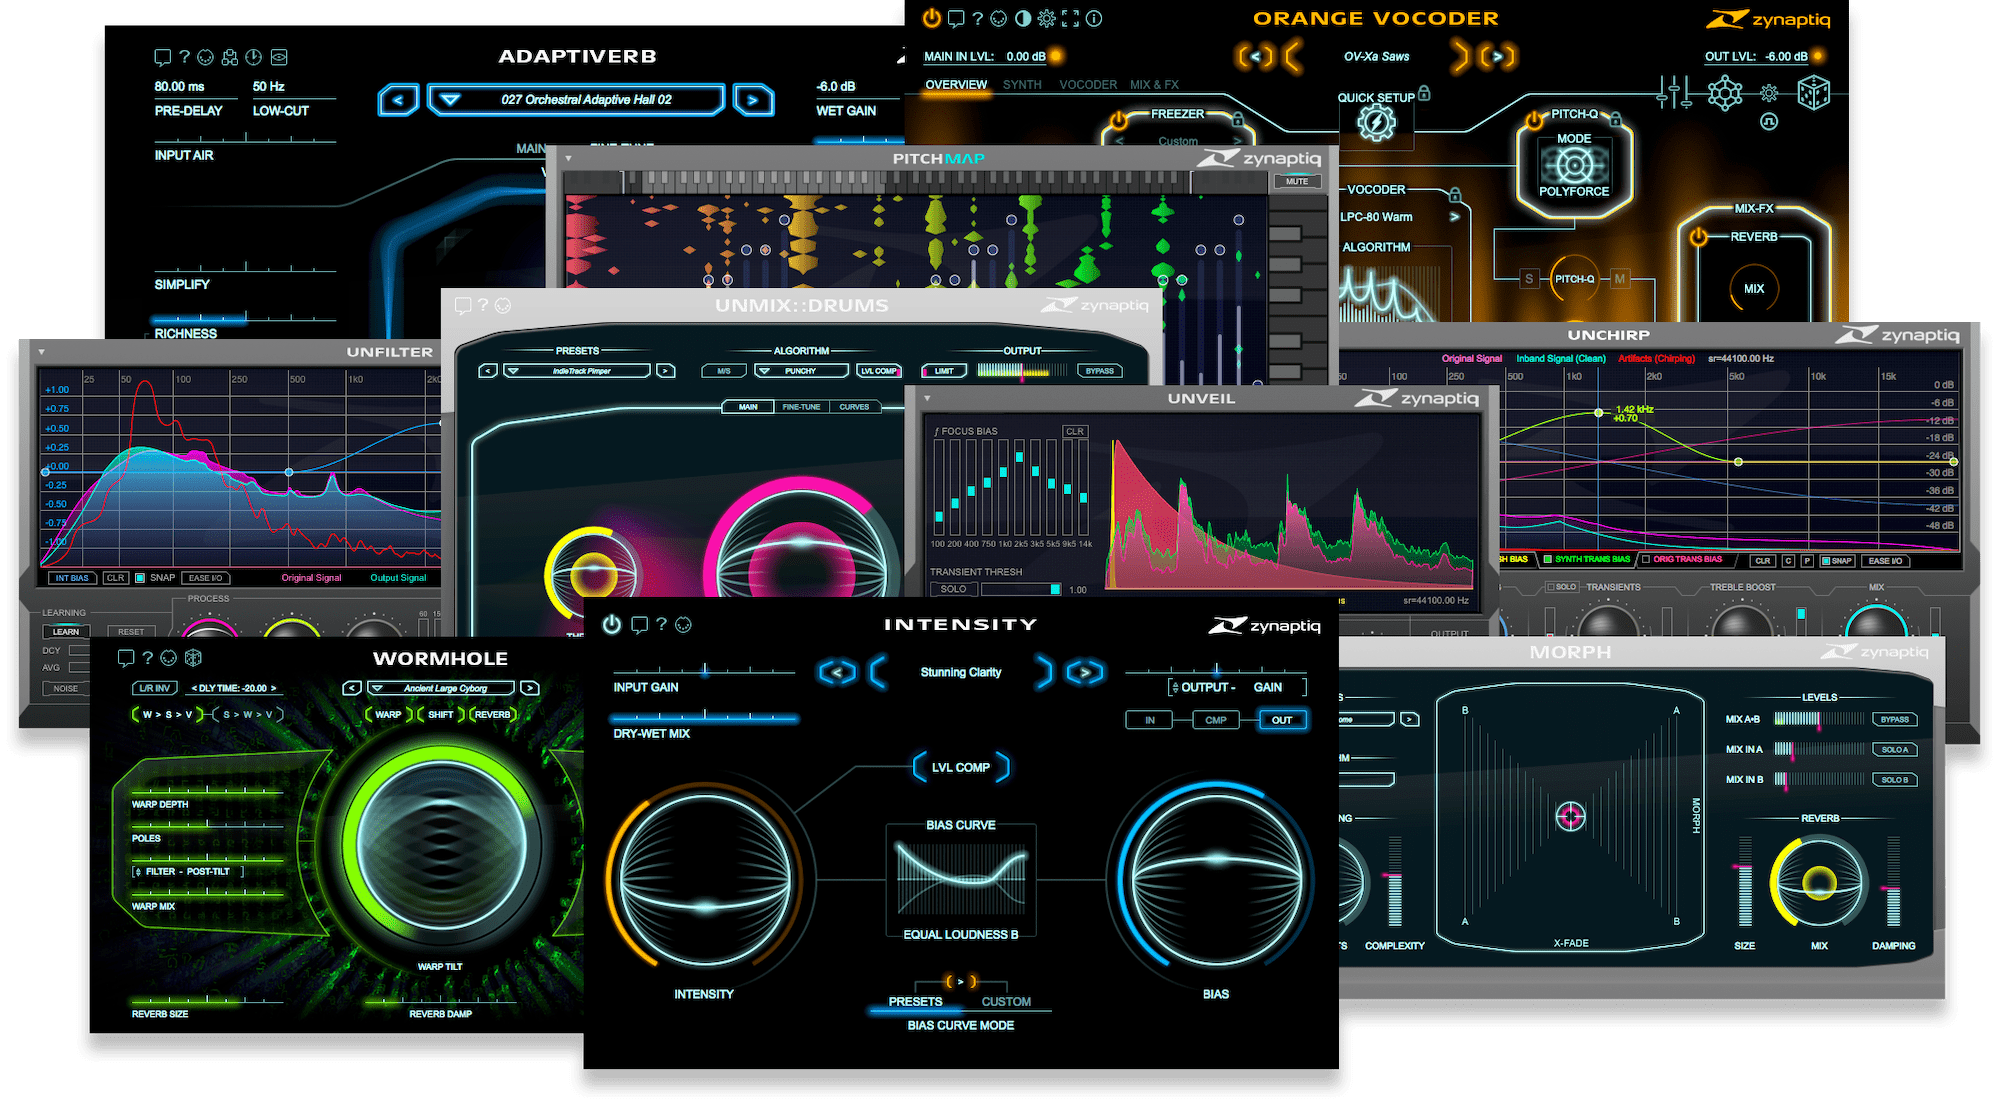The image size is (2000, 1105).
Task: Toggle Pitch-Q power switch in Orange Vocoder
Action: click(1534, 121)
